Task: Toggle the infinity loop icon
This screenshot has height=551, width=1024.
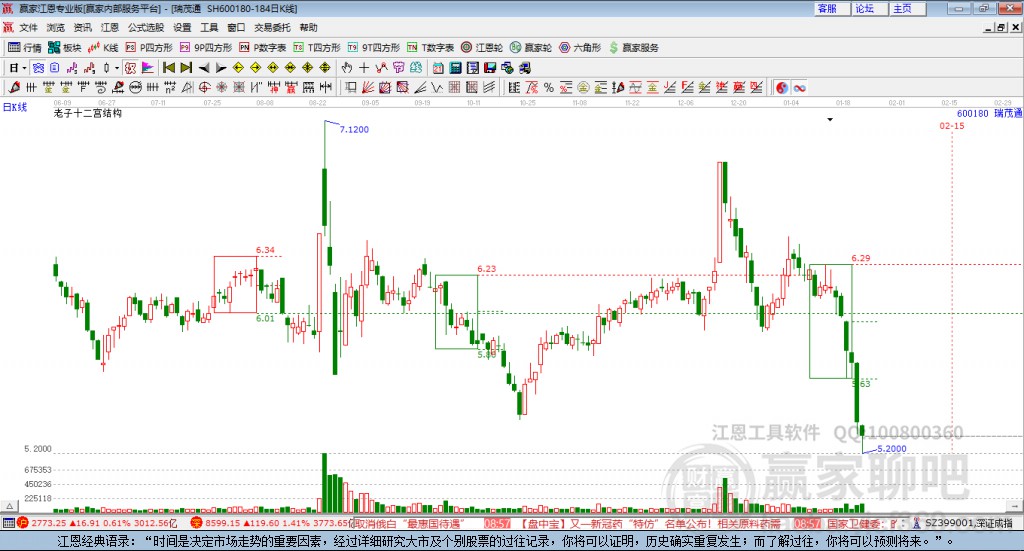Action: pyautogui.click(x=799, y=87)
